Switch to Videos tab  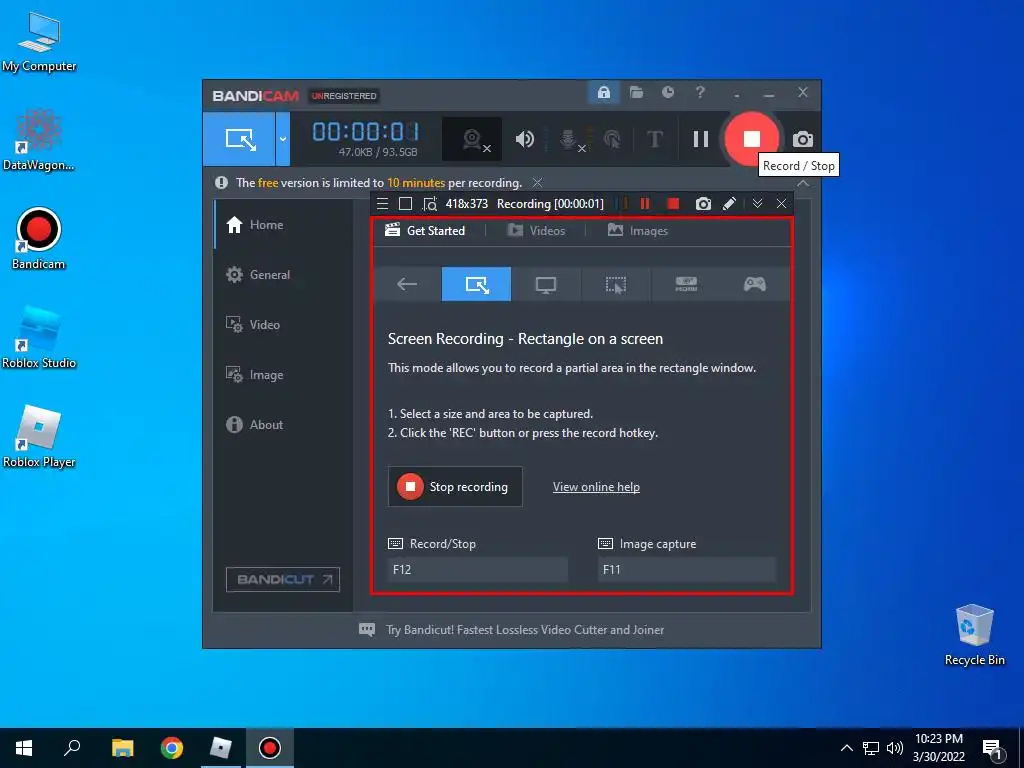(x=536, y=231)
